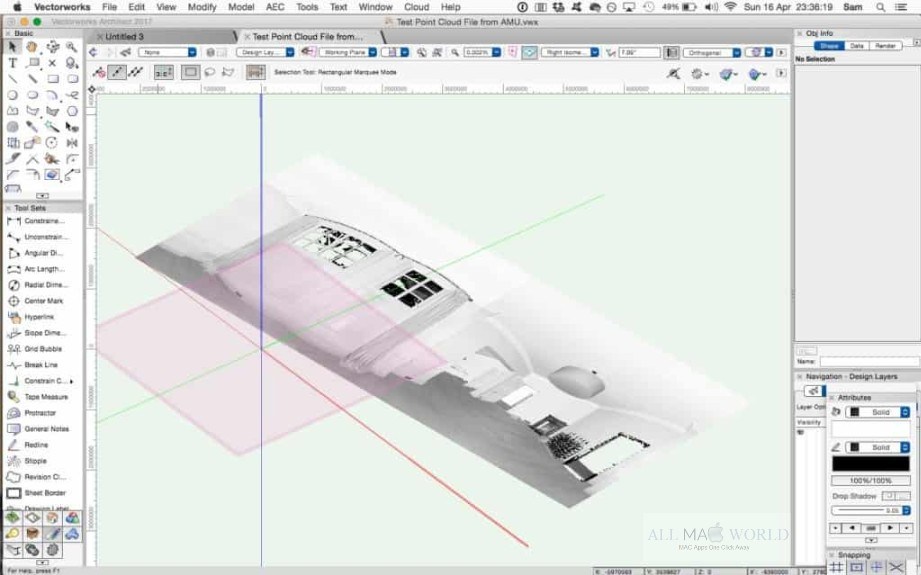Toggle Snap to Intersection in Snapping palette

[896, 567]
